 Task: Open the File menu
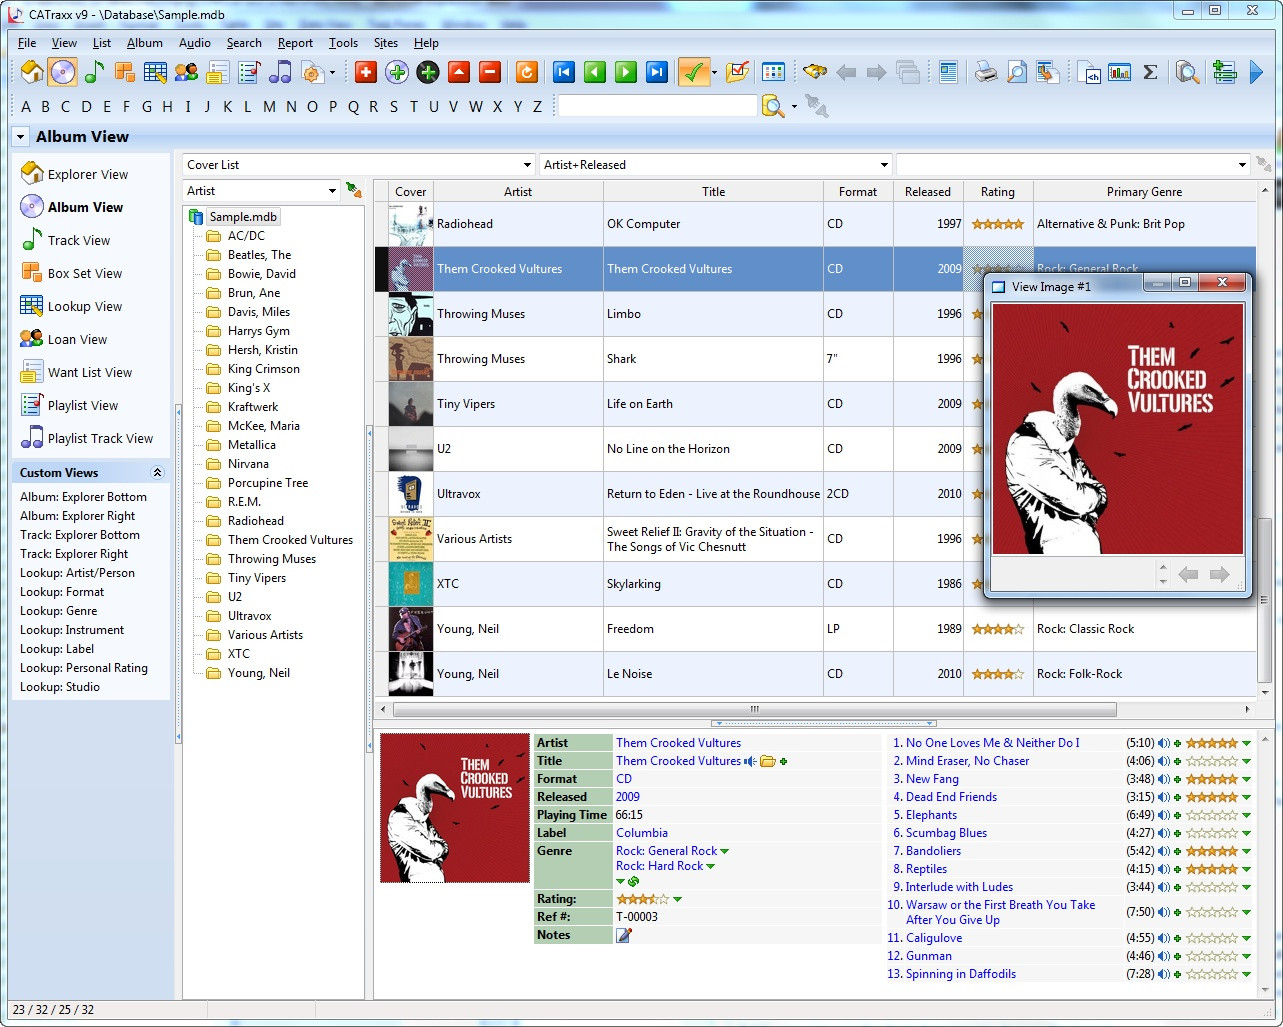pos(27,43)
